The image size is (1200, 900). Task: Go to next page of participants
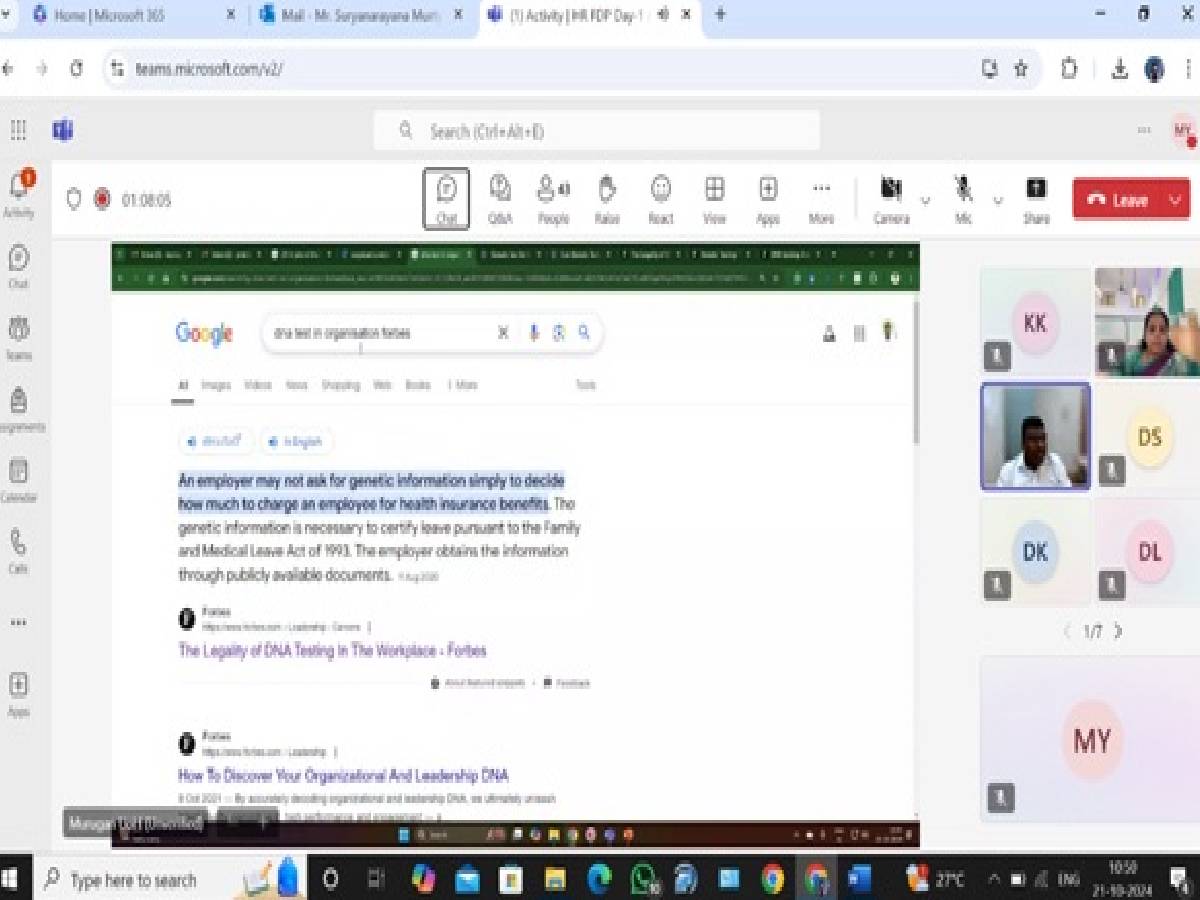pos(1119,631)
